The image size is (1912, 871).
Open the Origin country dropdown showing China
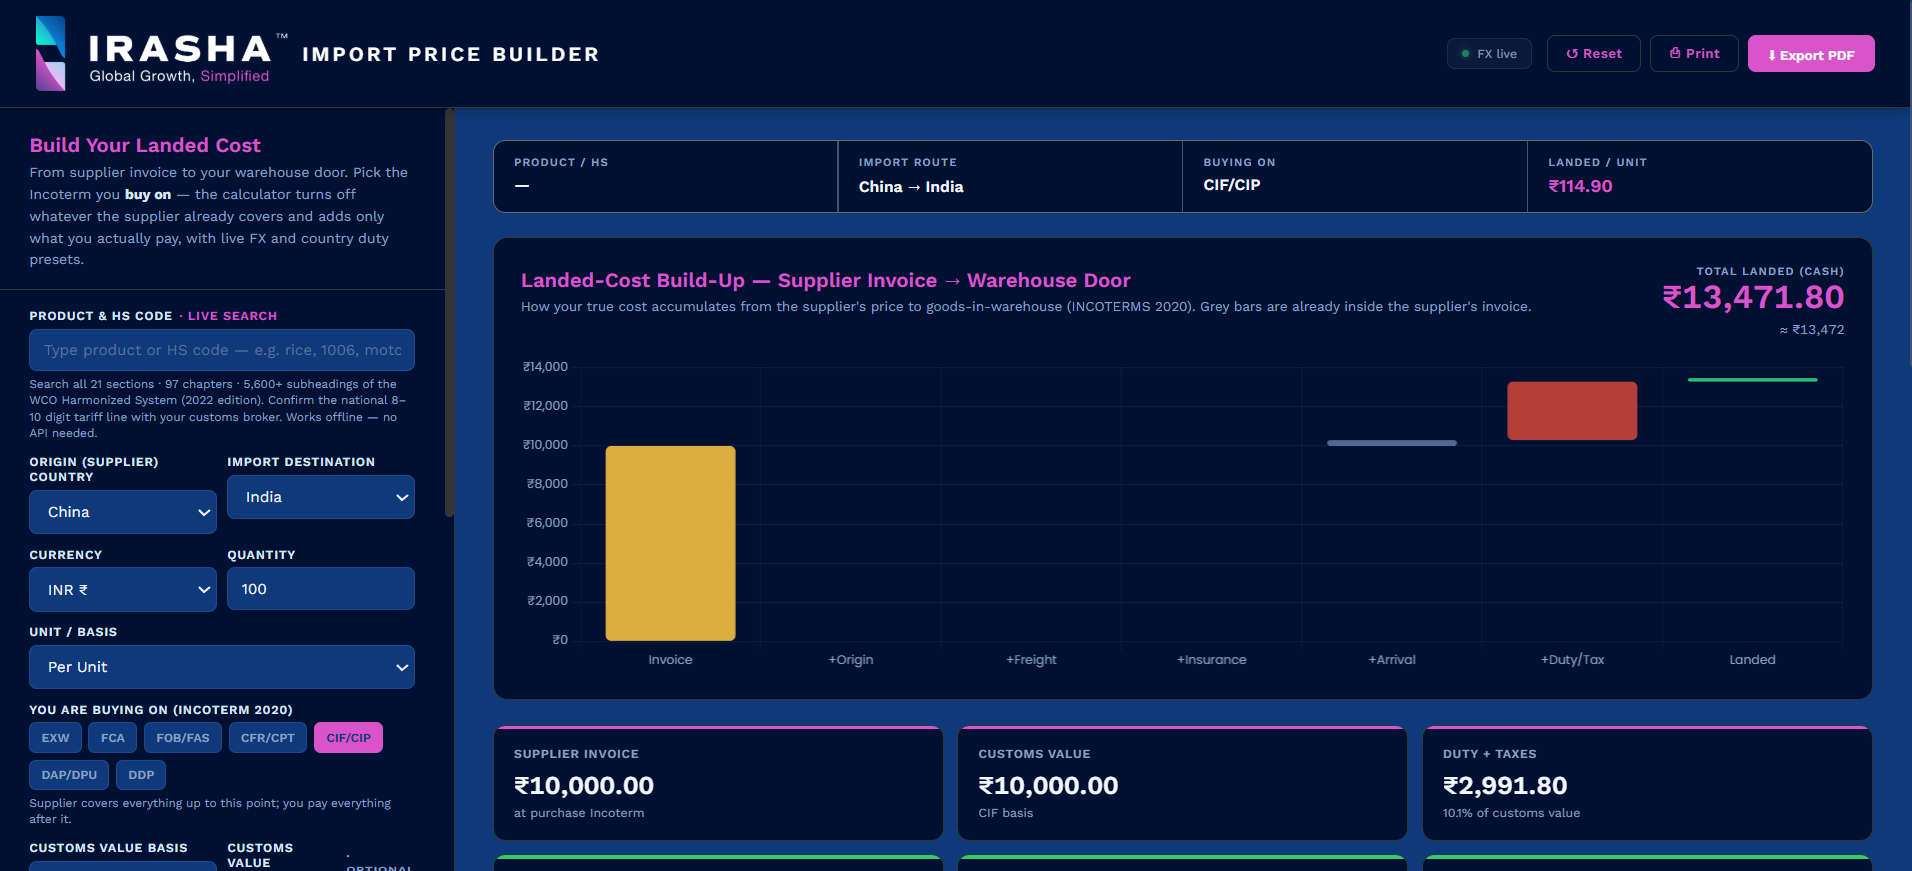pyautogui.click(x=123, y=512)
